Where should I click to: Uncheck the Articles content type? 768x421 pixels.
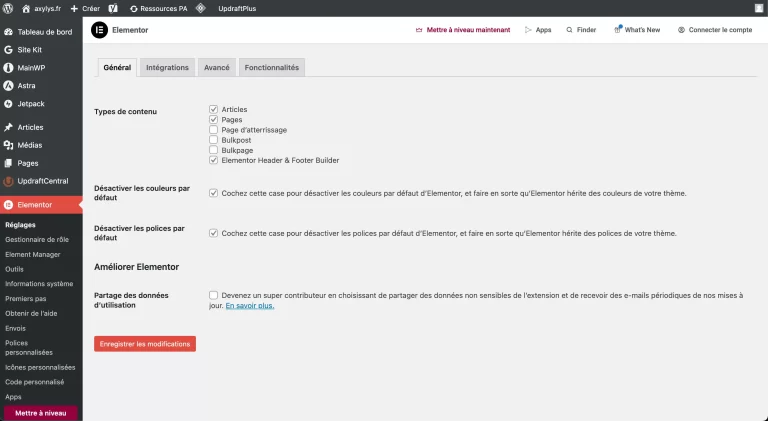point(214,109)
